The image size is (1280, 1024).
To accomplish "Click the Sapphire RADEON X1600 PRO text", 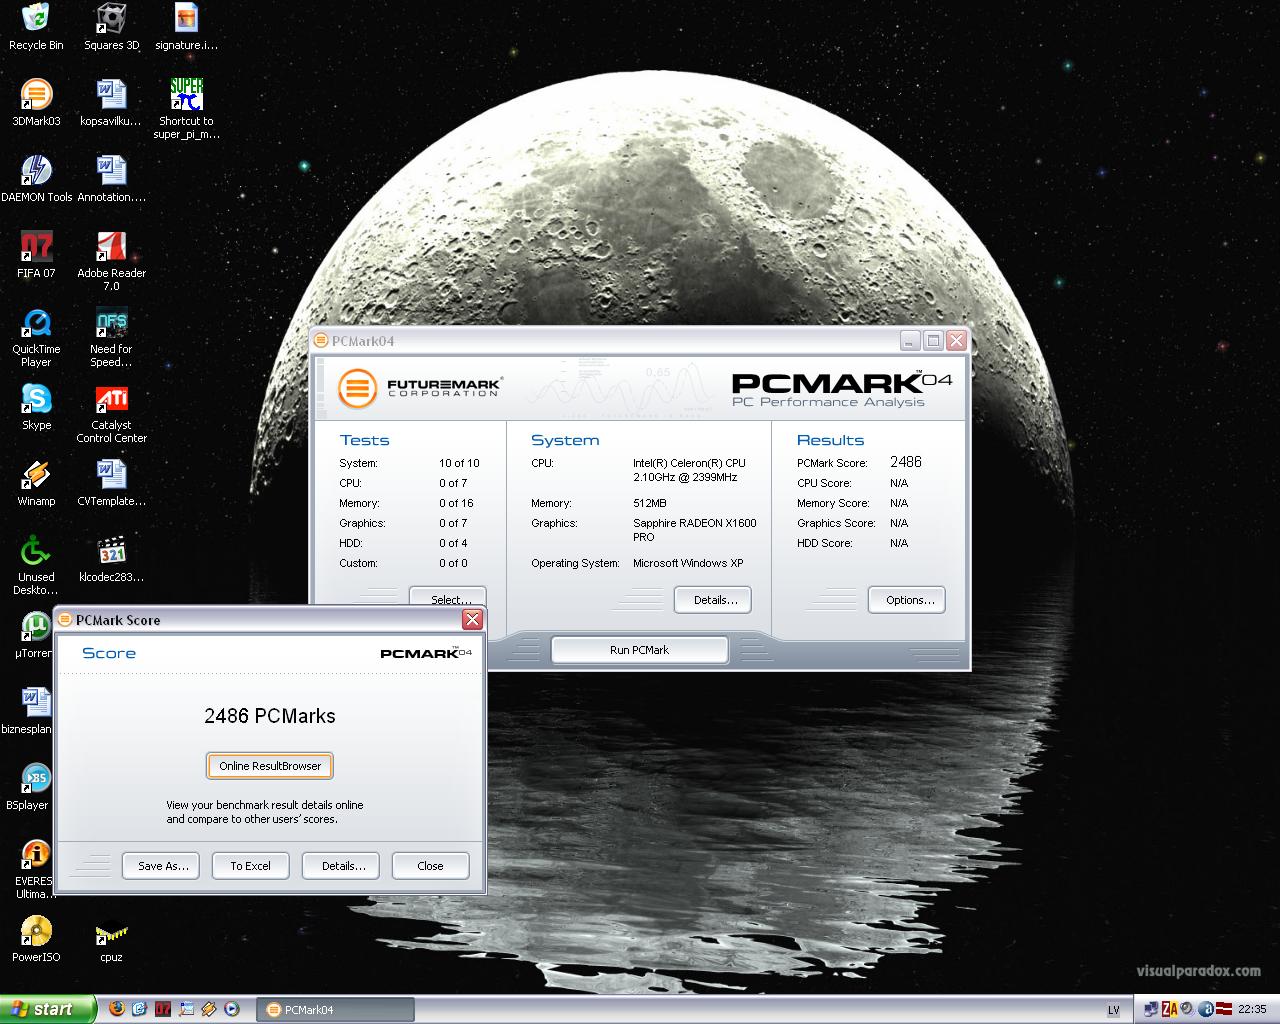I will (x=695, y=530).
